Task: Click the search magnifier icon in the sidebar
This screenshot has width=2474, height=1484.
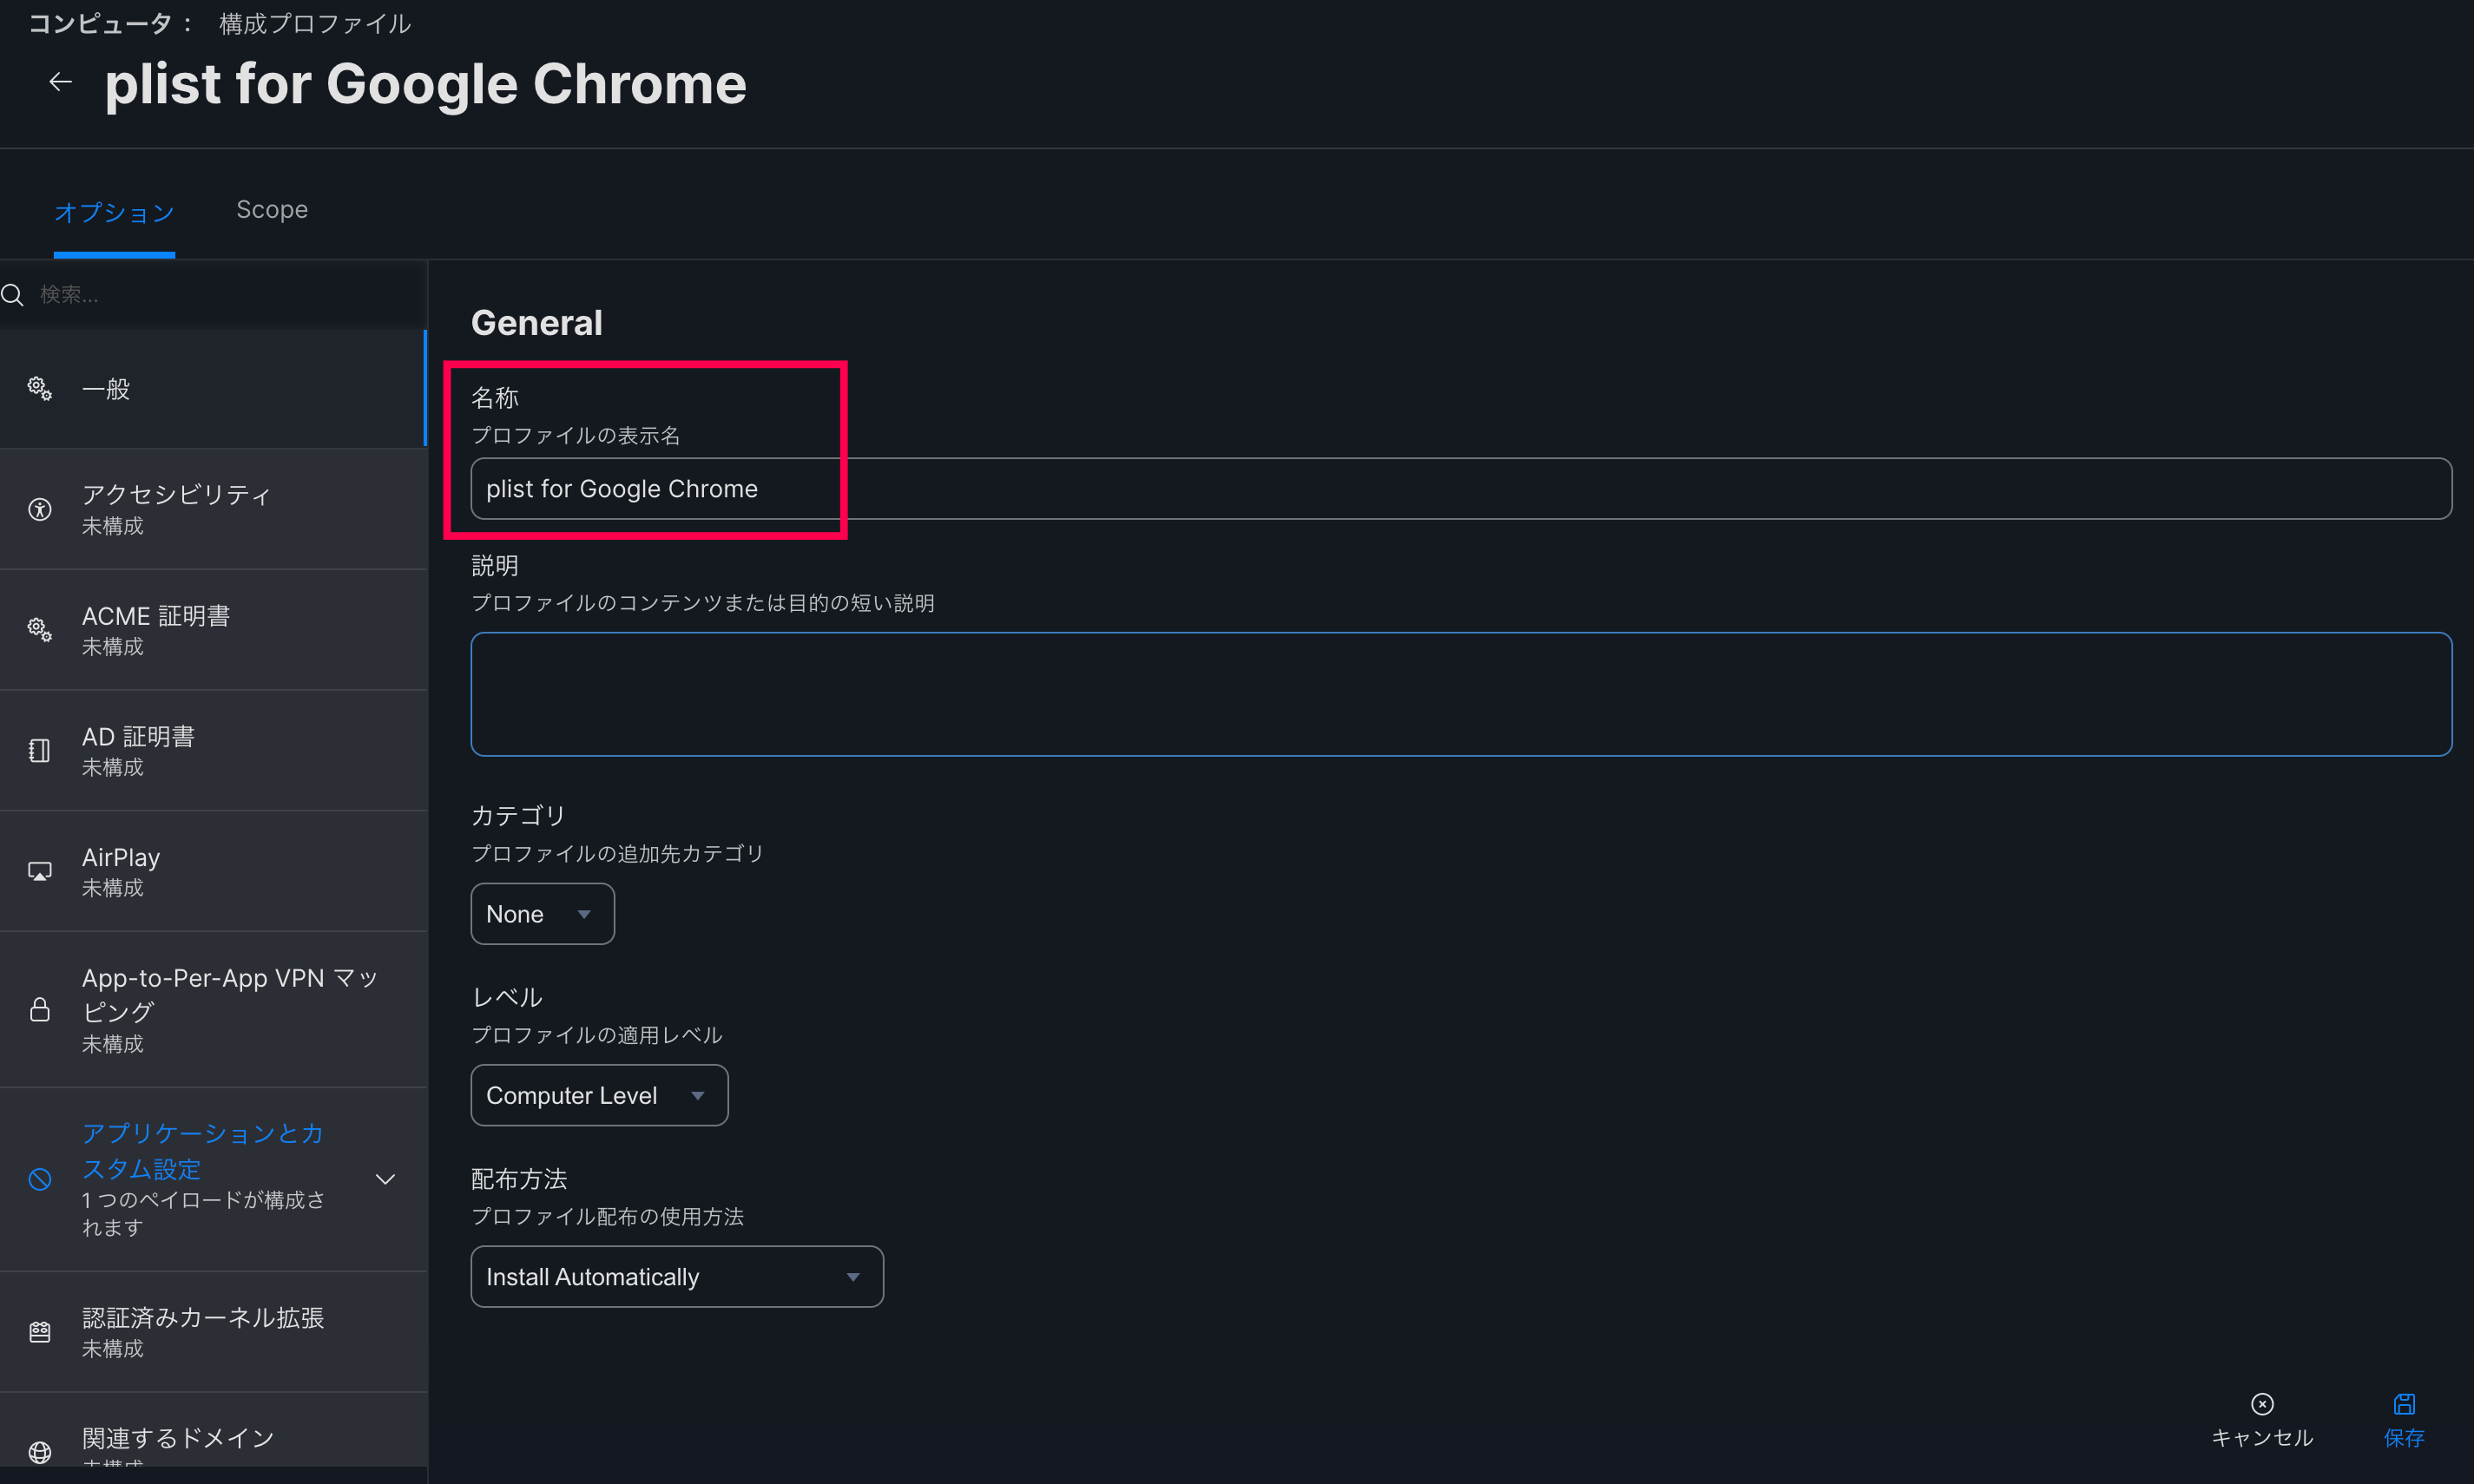Action: click(x=13, y=294)
